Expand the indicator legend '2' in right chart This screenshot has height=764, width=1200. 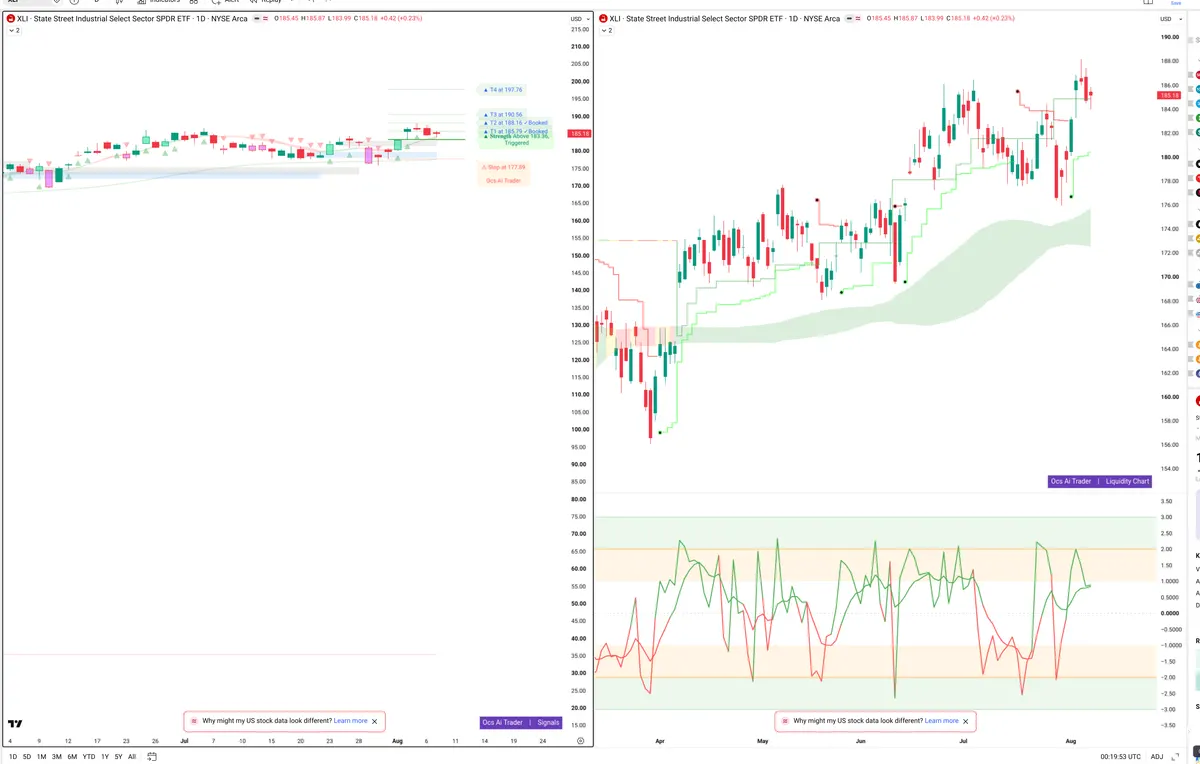pyautogui.click(x=608, y=31)
